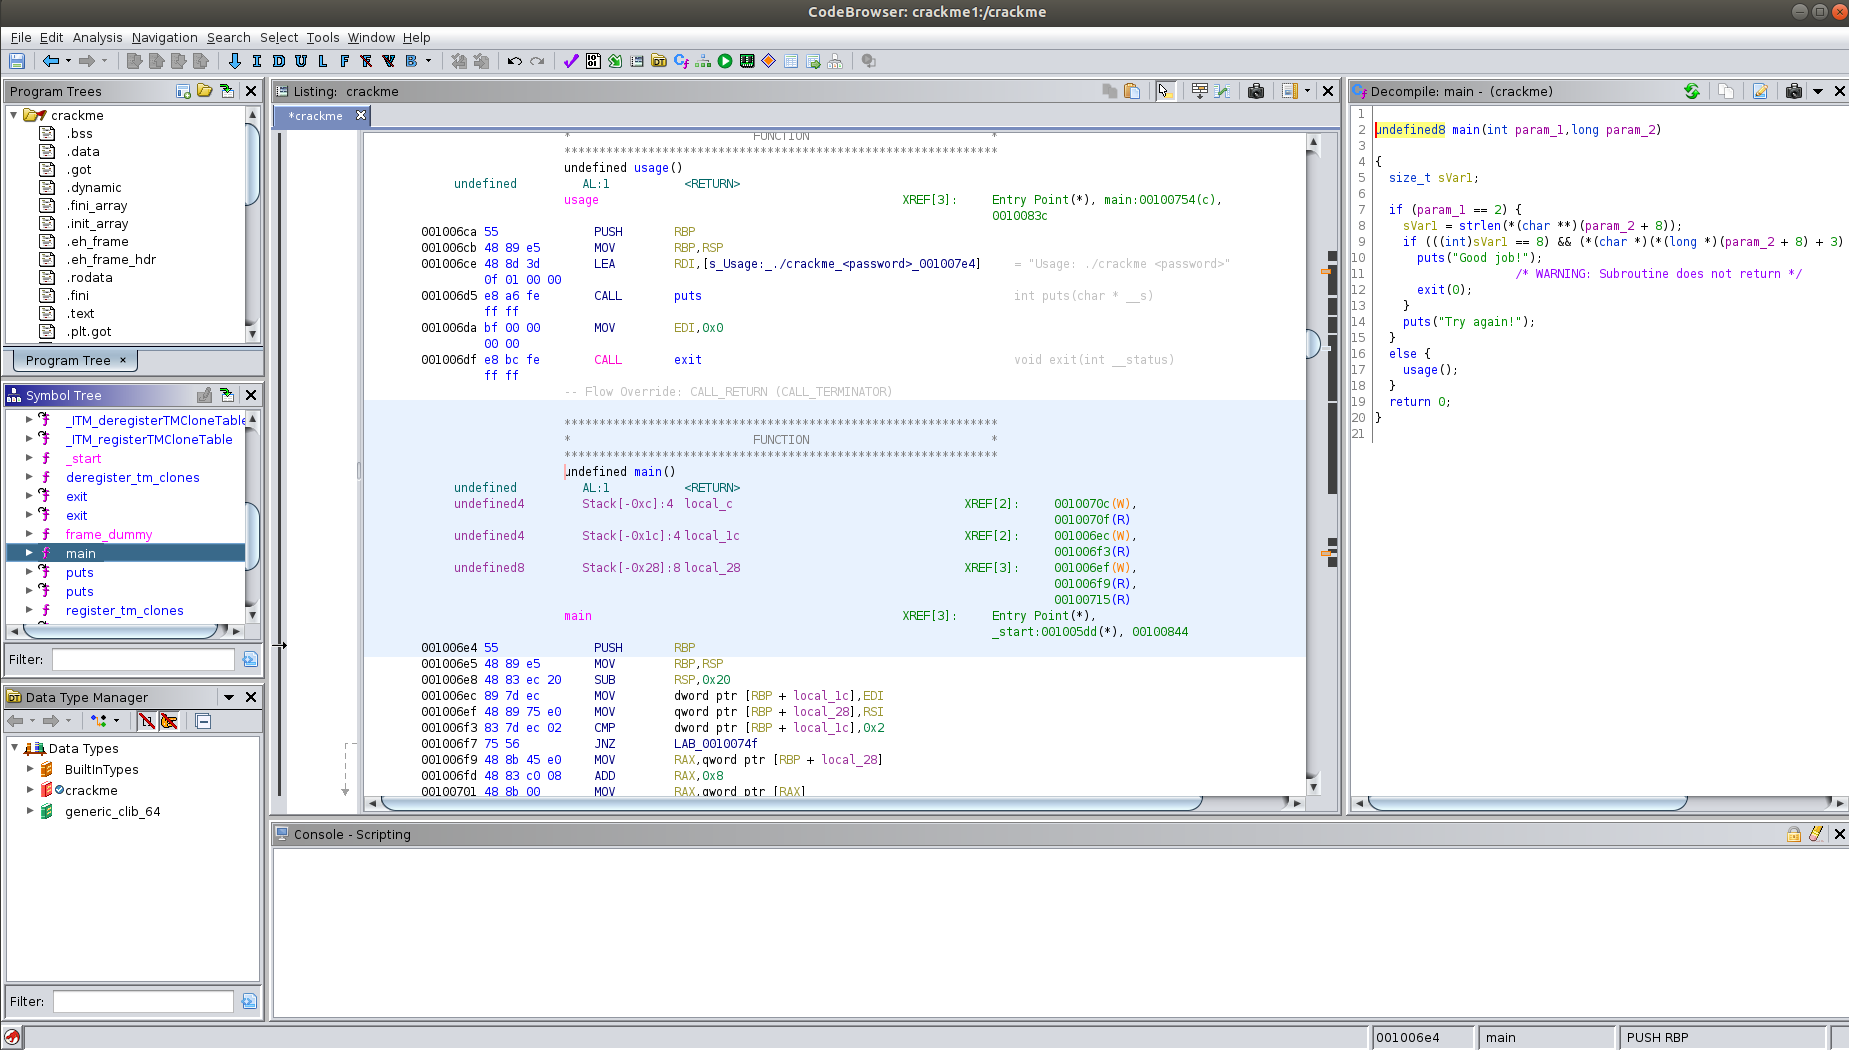The image size is (1849, 1050).
Task: Apply Symbol Tree filter options button
Action: coord(250,659)
